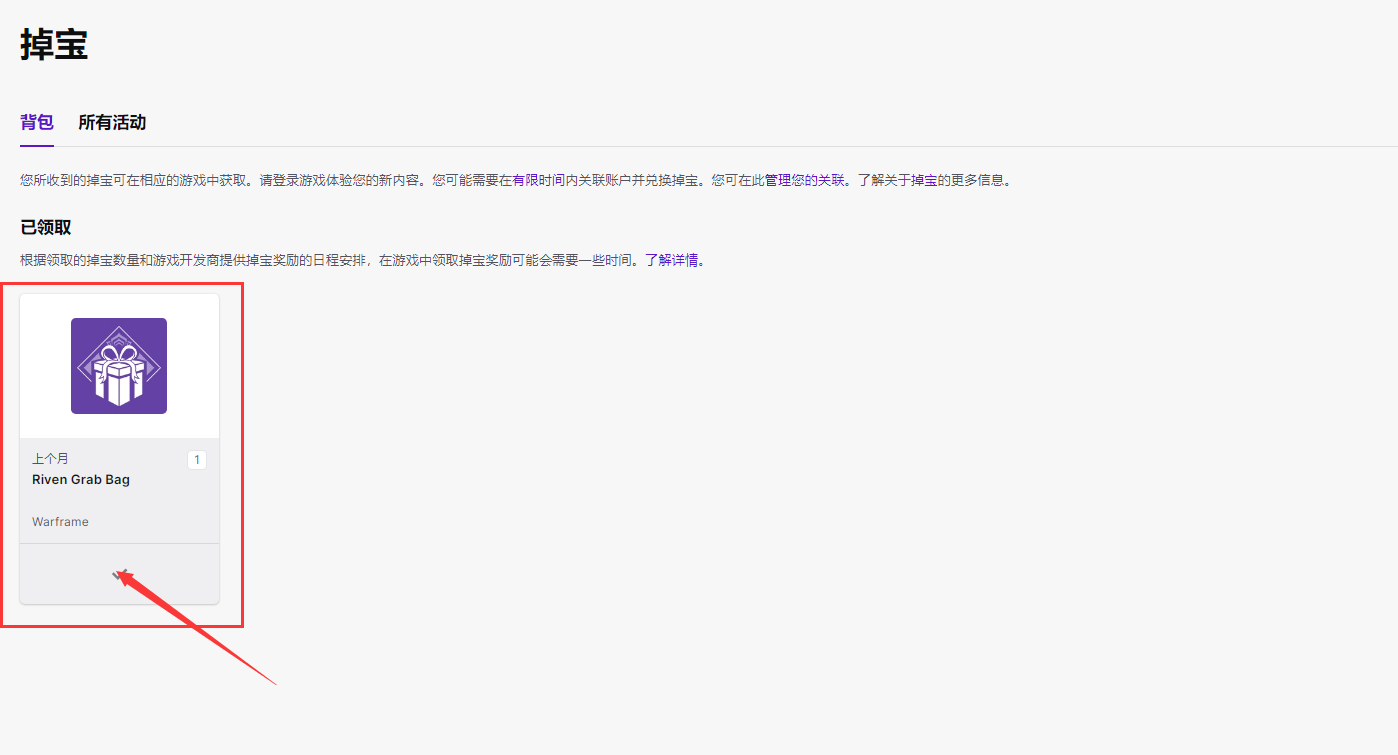Click the quantity badge showing 1
1398x755 pixels.
pyautogui.click(x=197, y=460)
